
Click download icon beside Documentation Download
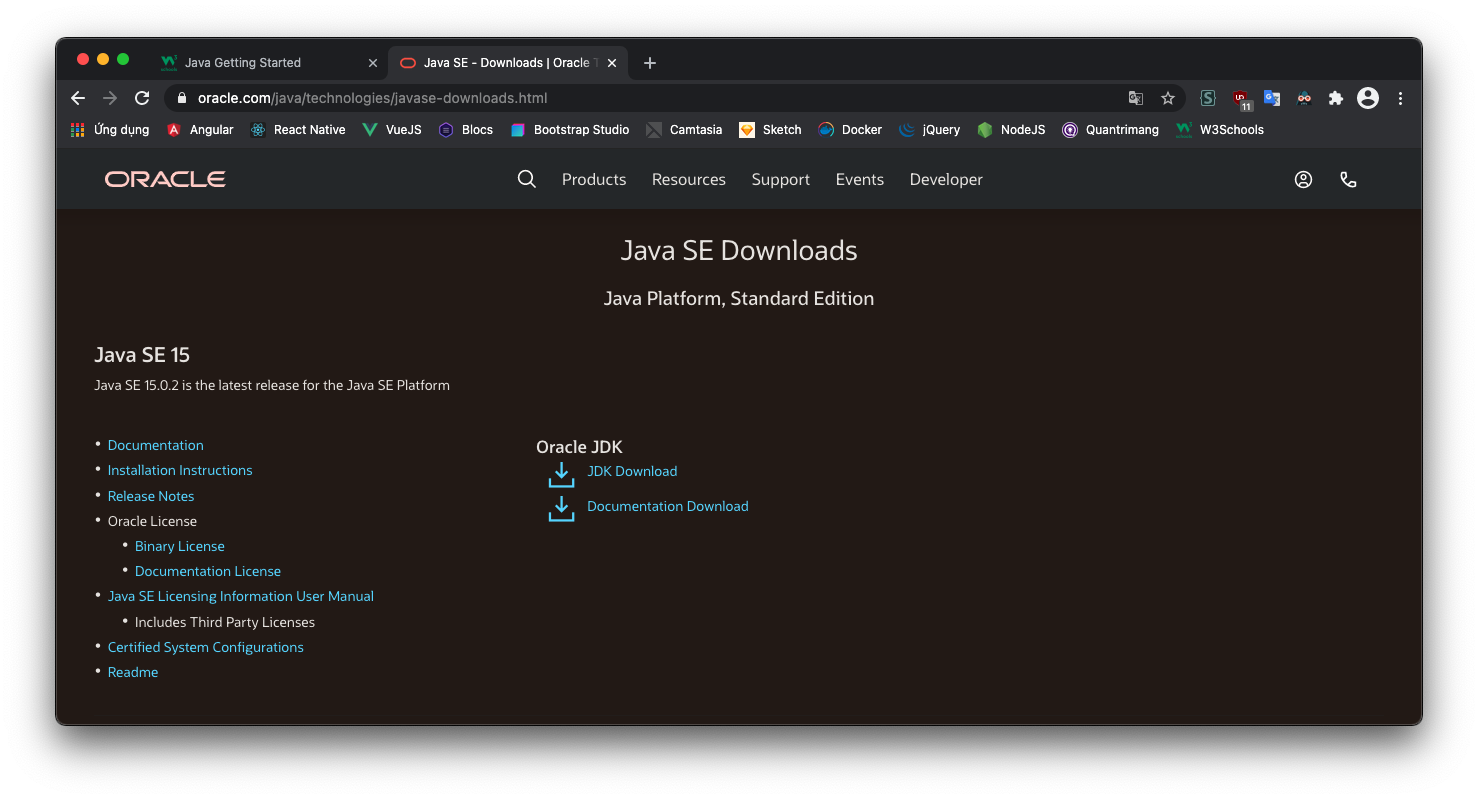(x=562, y=508)
